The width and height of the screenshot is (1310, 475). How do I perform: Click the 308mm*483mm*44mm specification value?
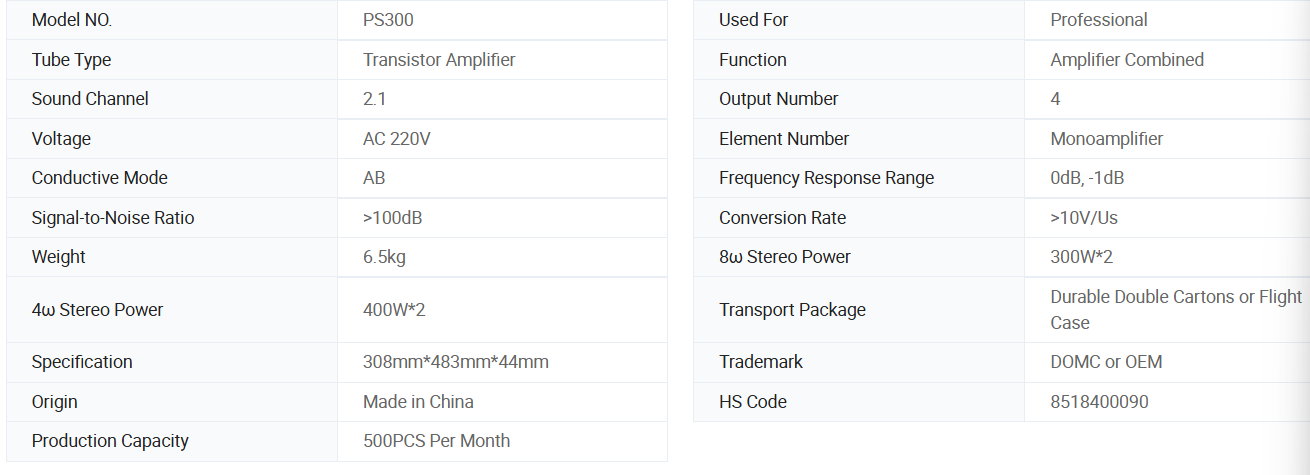tap(455, 362)
